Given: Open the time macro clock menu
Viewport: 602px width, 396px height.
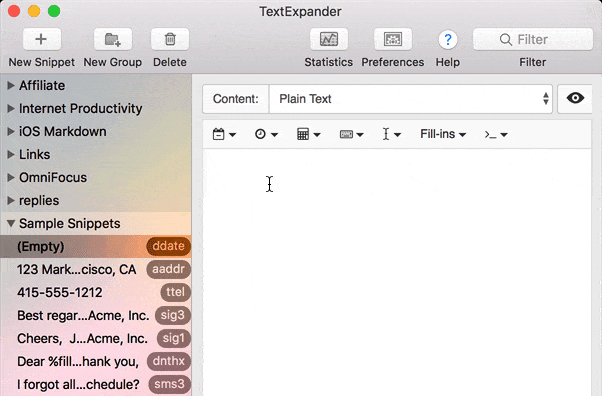Looking at the screenshot, I should (266, 134).
